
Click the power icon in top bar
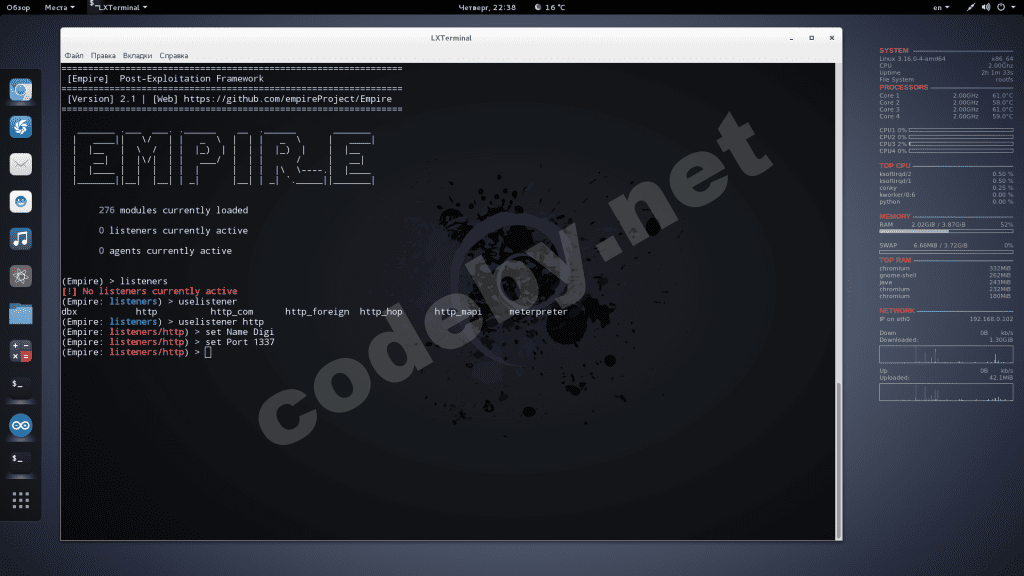click(1001, 7)
